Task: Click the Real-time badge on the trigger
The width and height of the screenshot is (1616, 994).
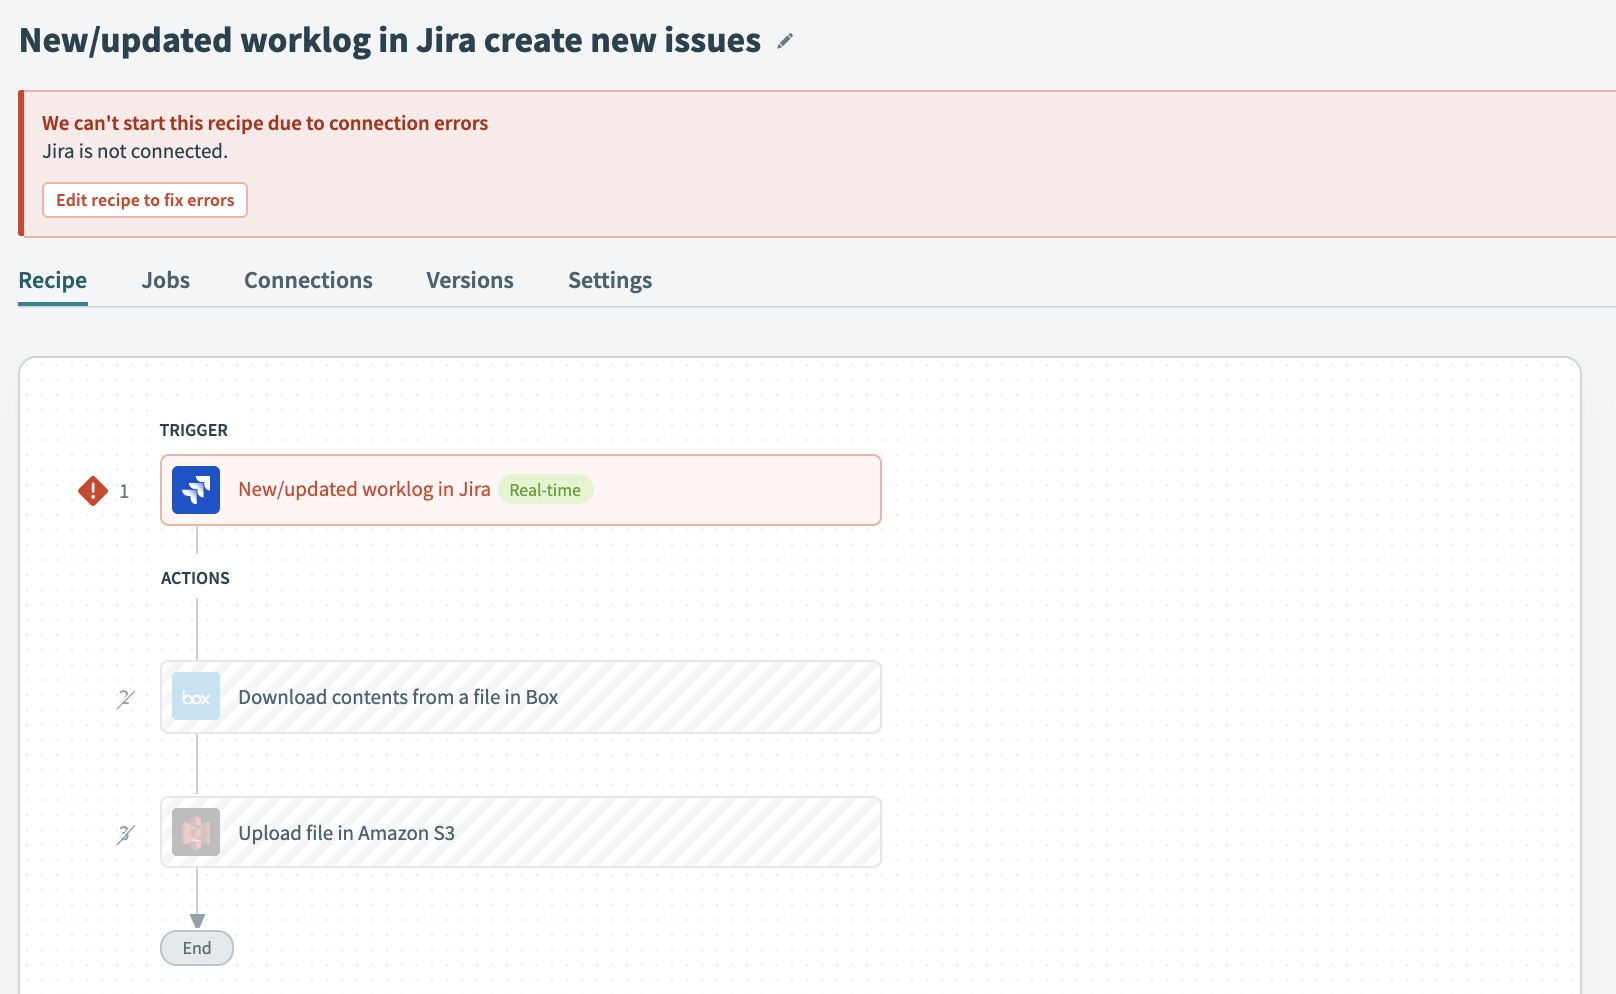Action: coord(546,489)
